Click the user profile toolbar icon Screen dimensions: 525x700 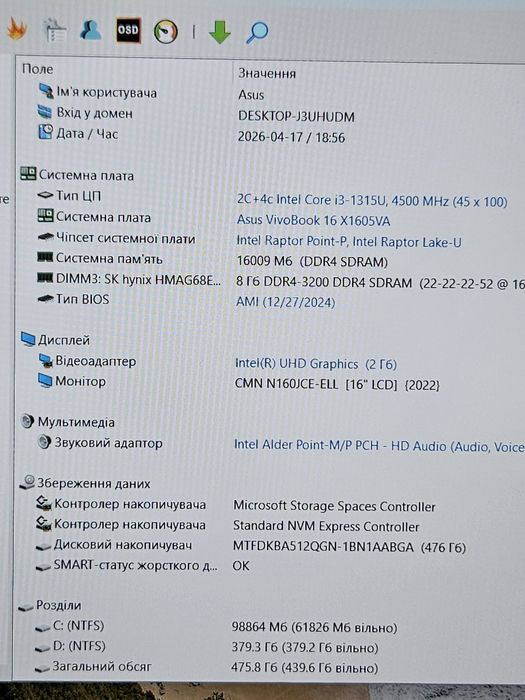(x=91, y=30)
